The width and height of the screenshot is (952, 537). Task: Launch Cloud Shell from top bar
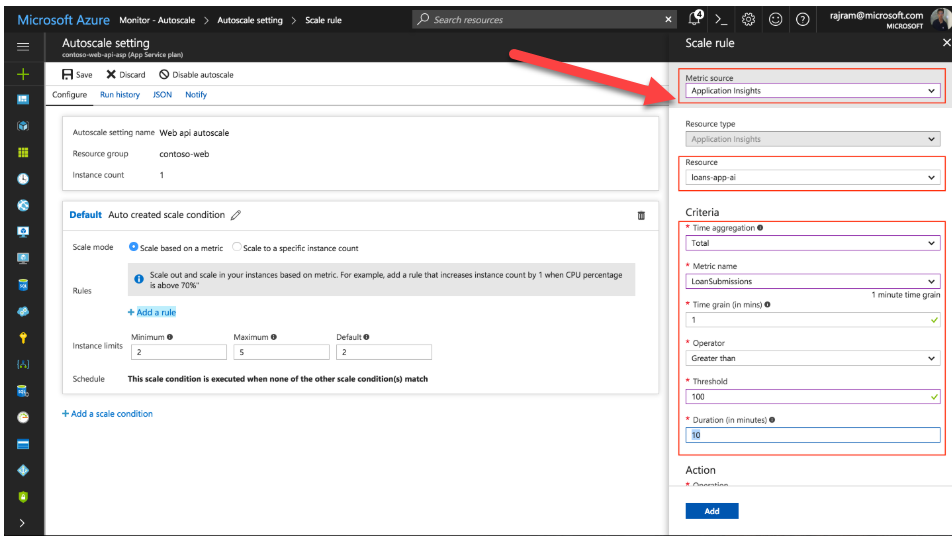pyautogui.click(x=721, y=20)
